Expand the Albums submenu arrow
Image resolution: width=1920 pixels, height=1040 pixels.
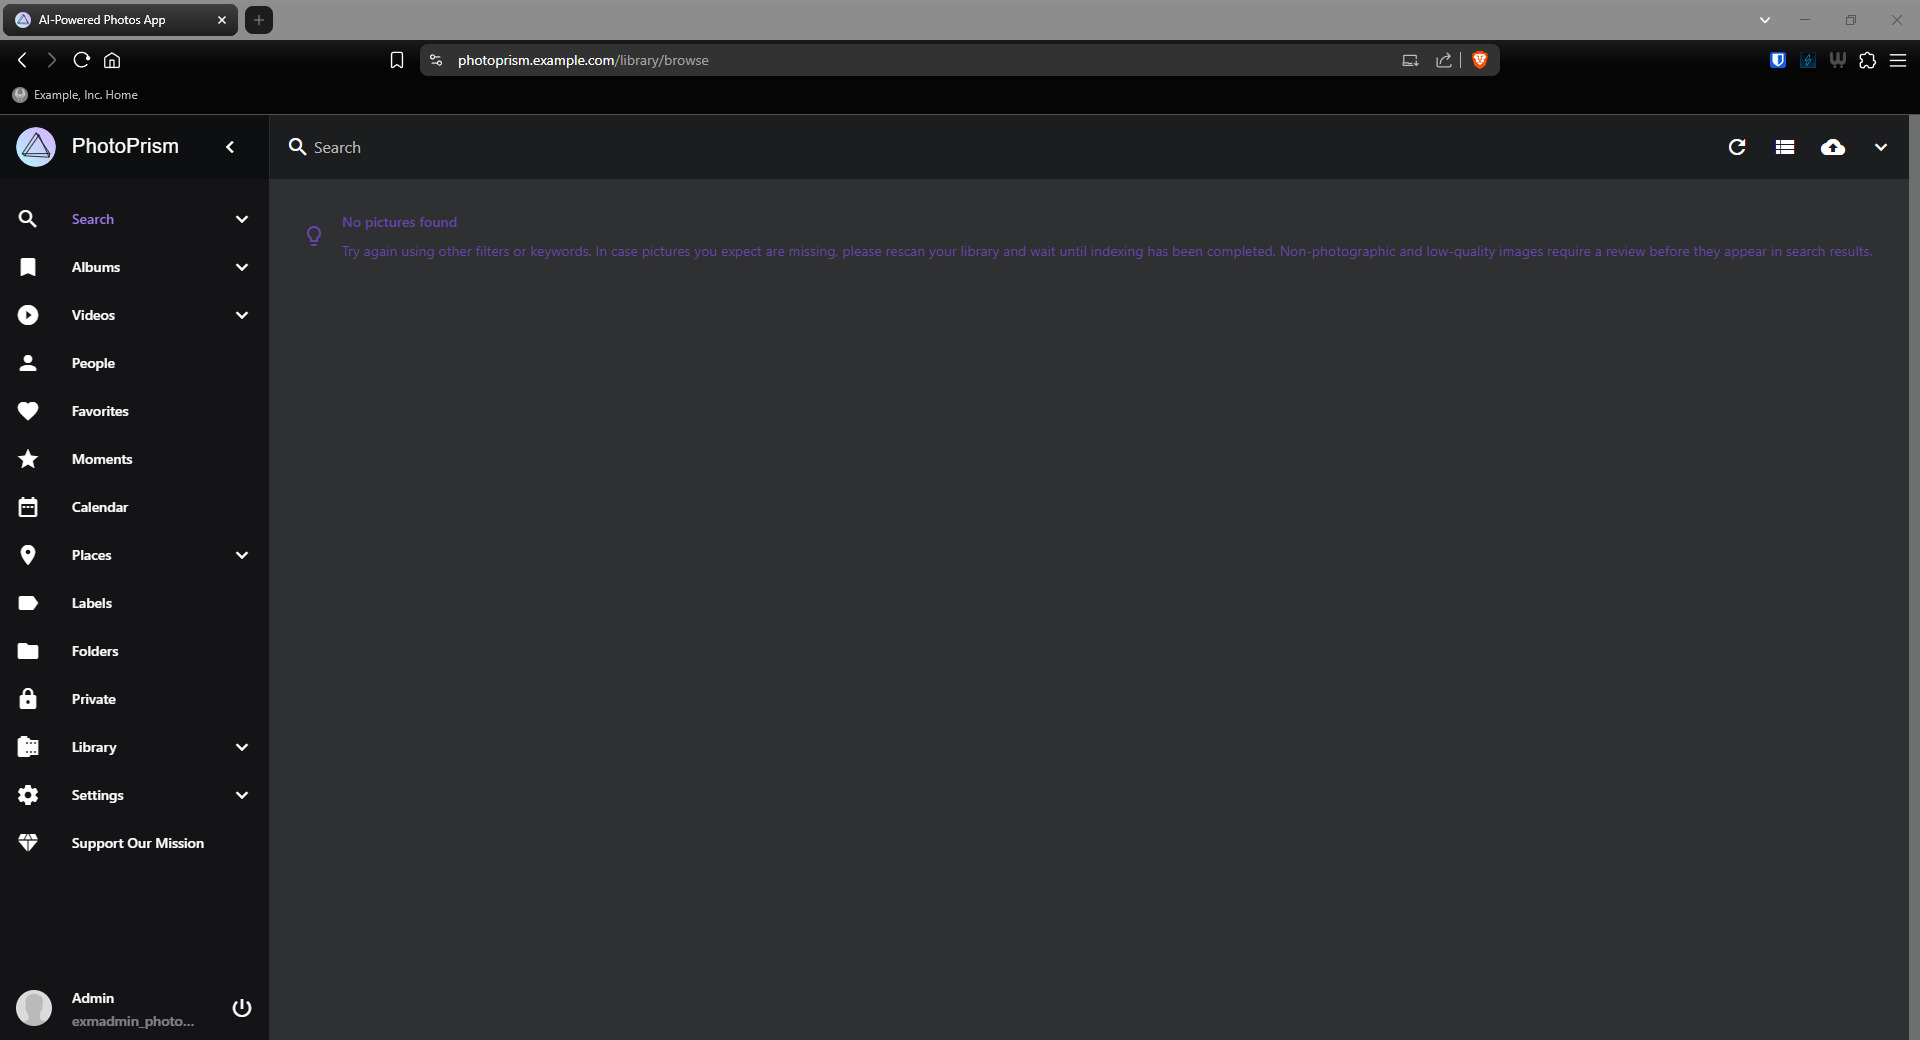(x=242, y=267)
